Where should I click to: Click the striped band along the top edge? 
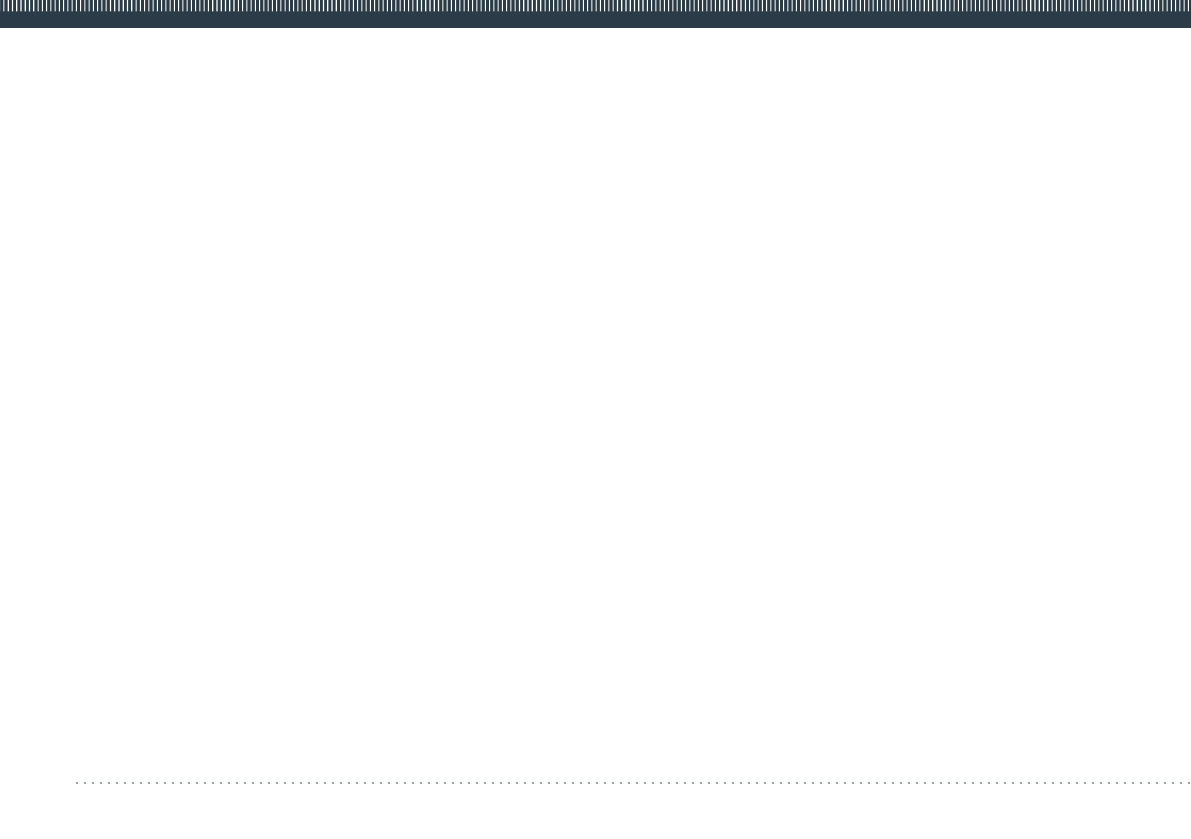click(x=596, y=5)
